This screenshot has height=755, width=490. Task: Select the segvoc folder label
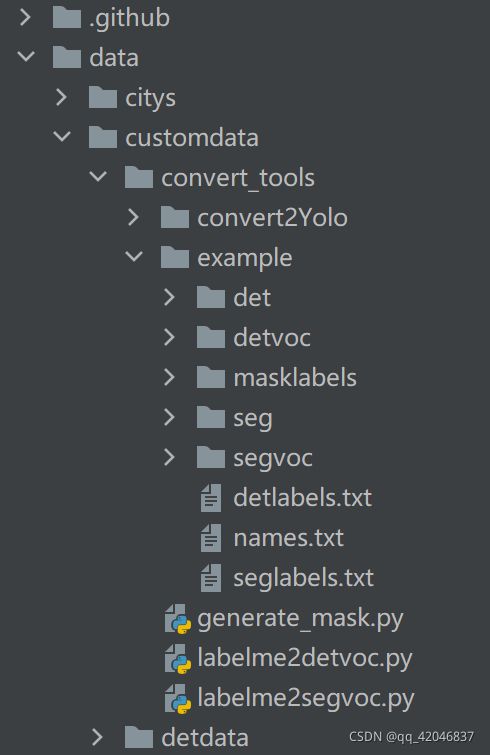[273, 458]
